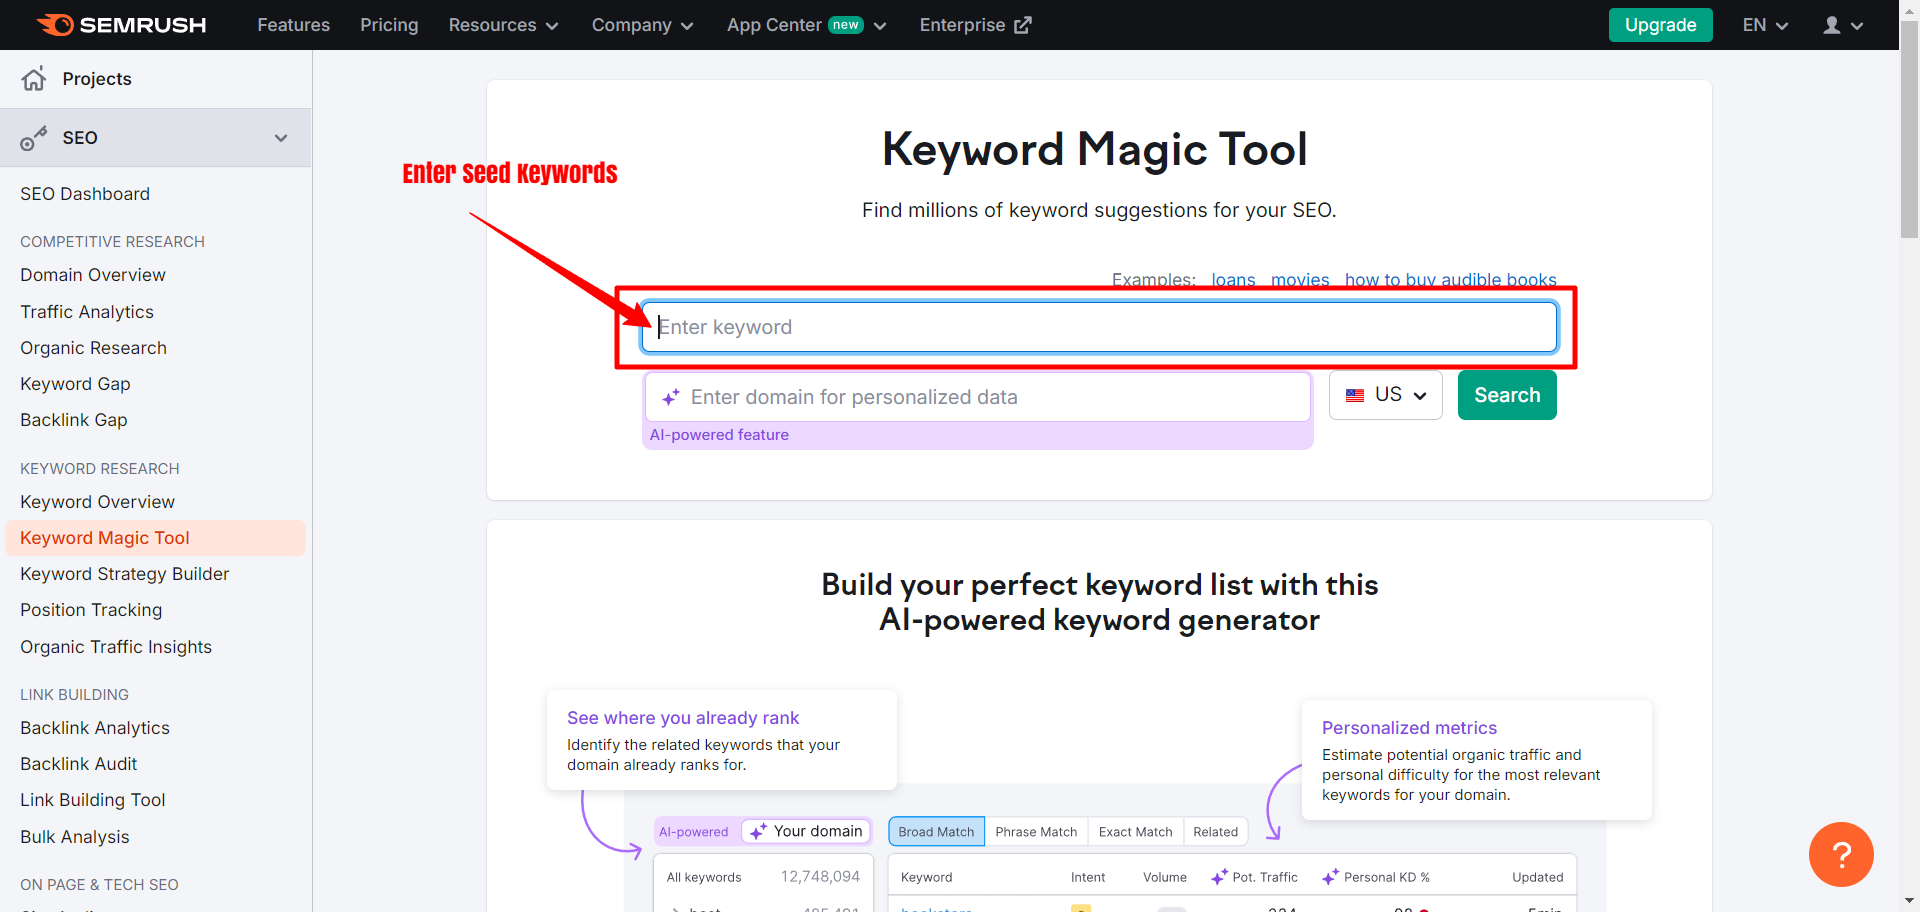Screen dimensions: 1920x912
Task: Click the Pot. Traffic column header
Action: tap(1254, 877)
